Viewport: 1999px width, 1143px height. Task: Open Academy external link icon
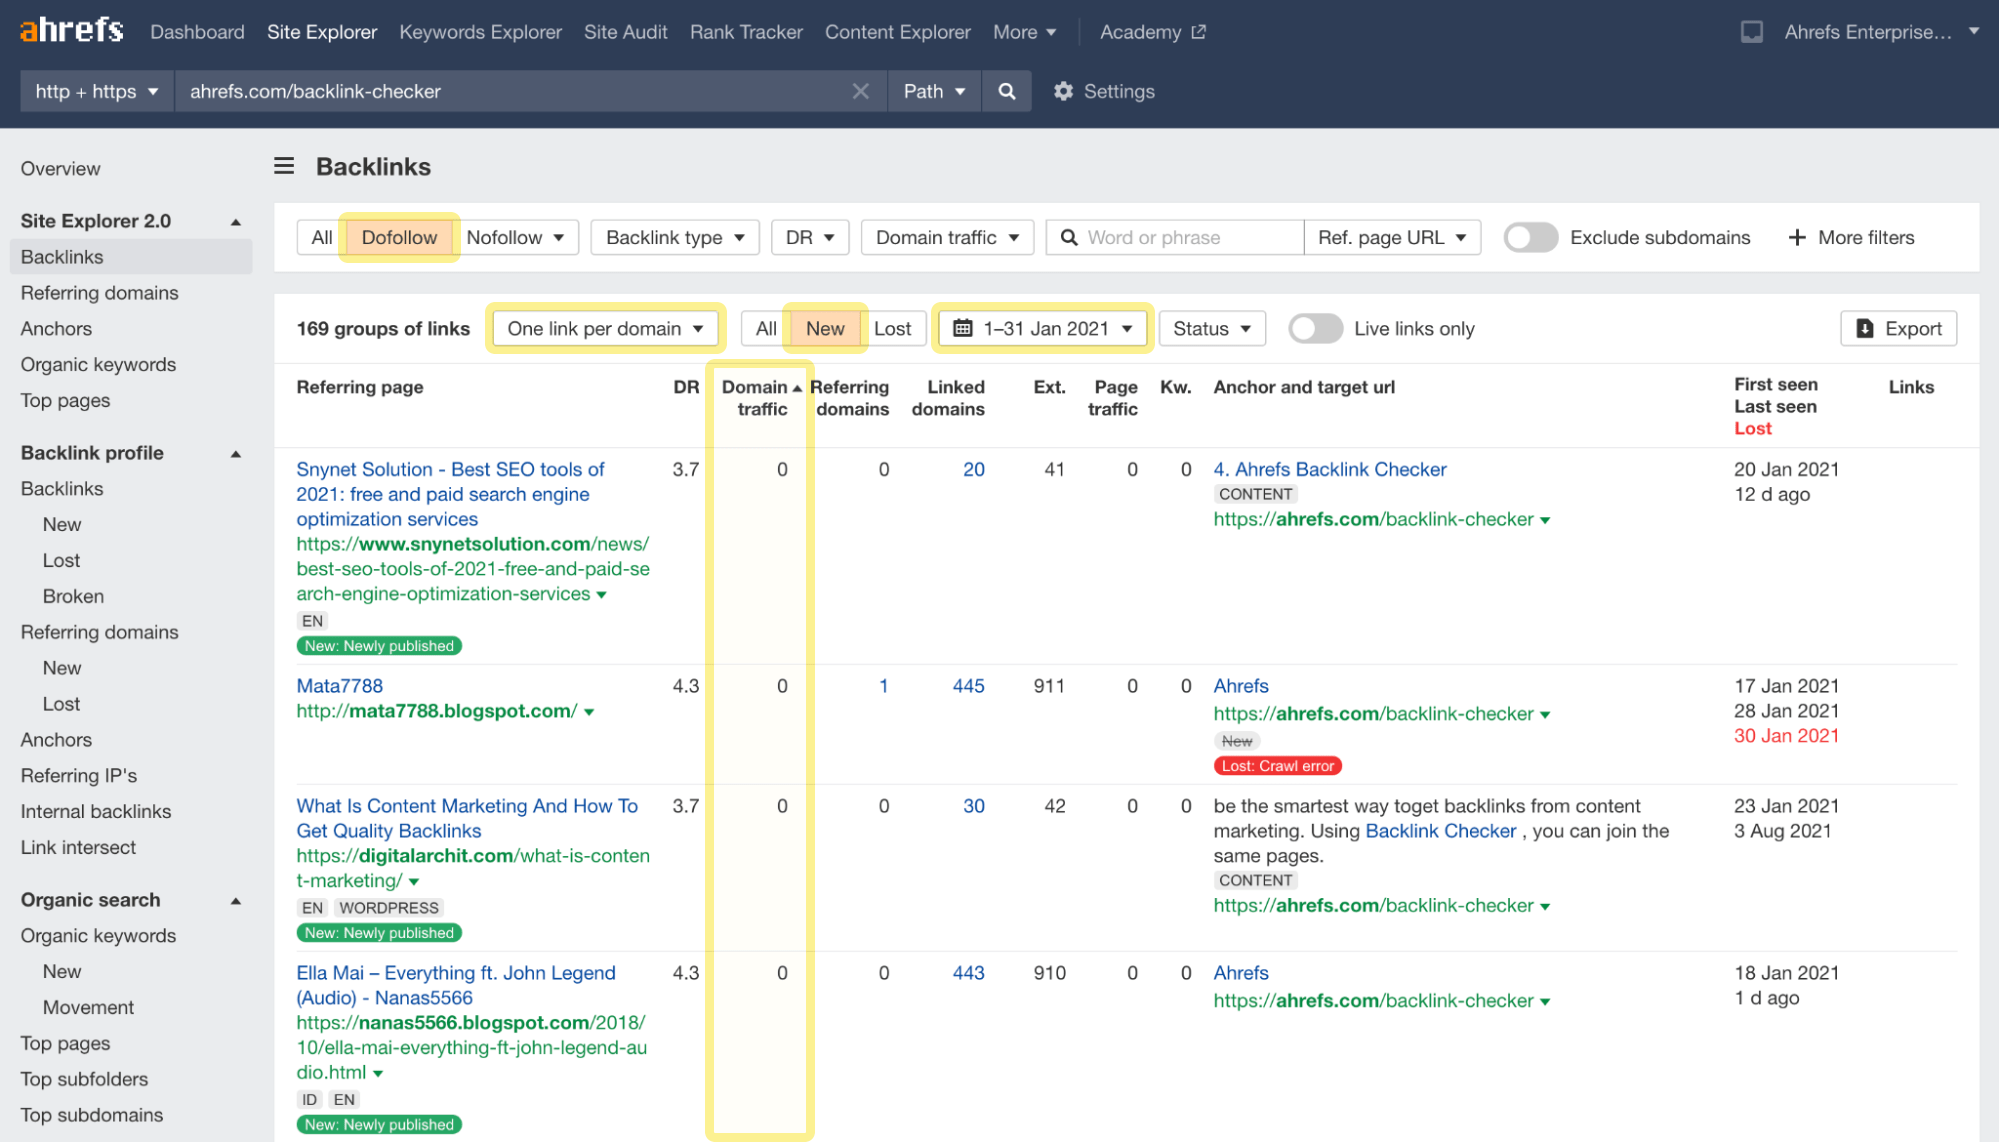coord(1198,32)
